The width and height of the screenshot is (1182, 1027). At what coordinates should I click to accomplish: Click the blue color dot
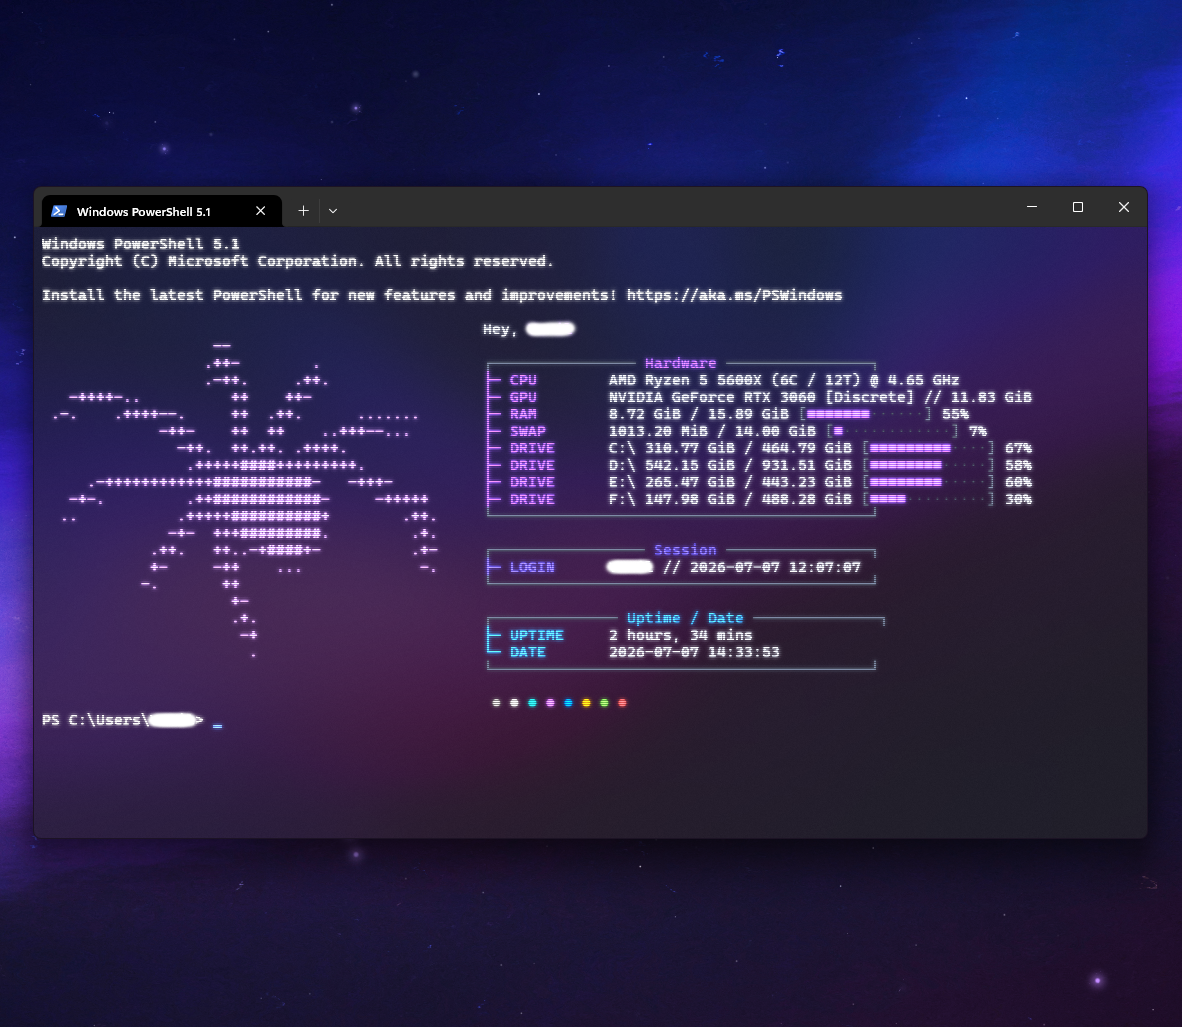point(568,703)
